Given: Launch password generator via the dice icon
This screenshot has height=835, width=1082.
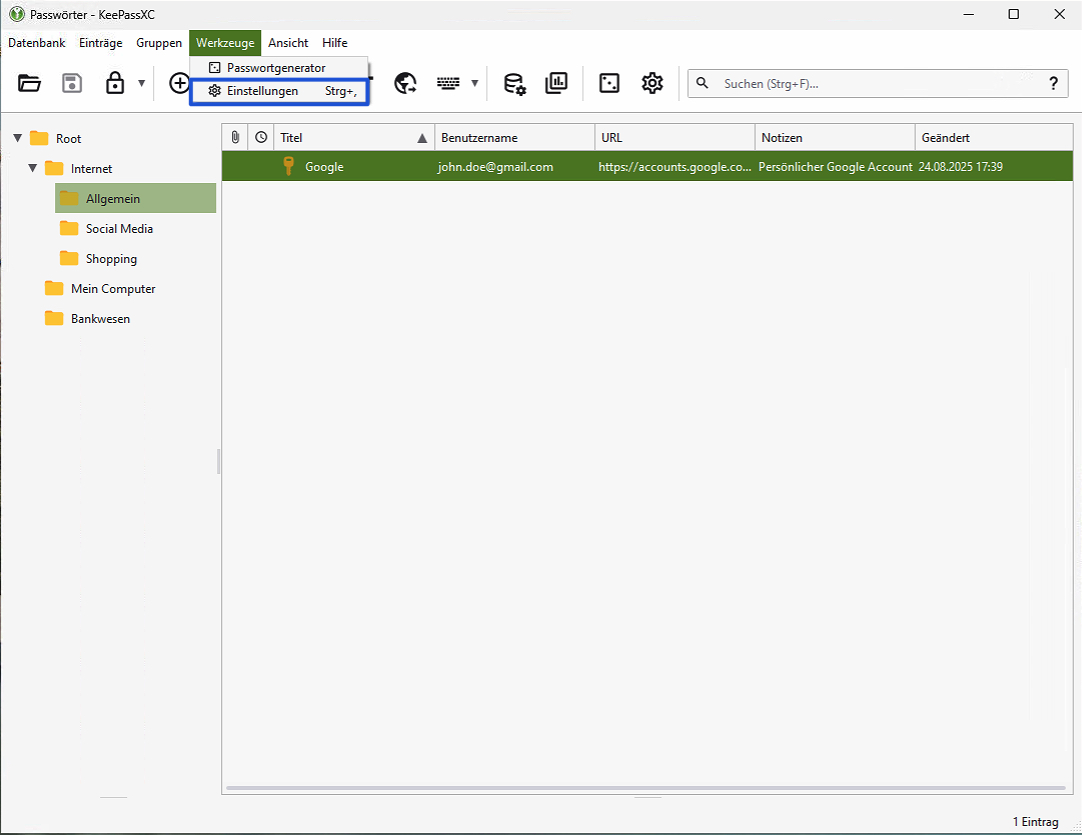Looking at the screenshot, I should click(x=609, y=84).
